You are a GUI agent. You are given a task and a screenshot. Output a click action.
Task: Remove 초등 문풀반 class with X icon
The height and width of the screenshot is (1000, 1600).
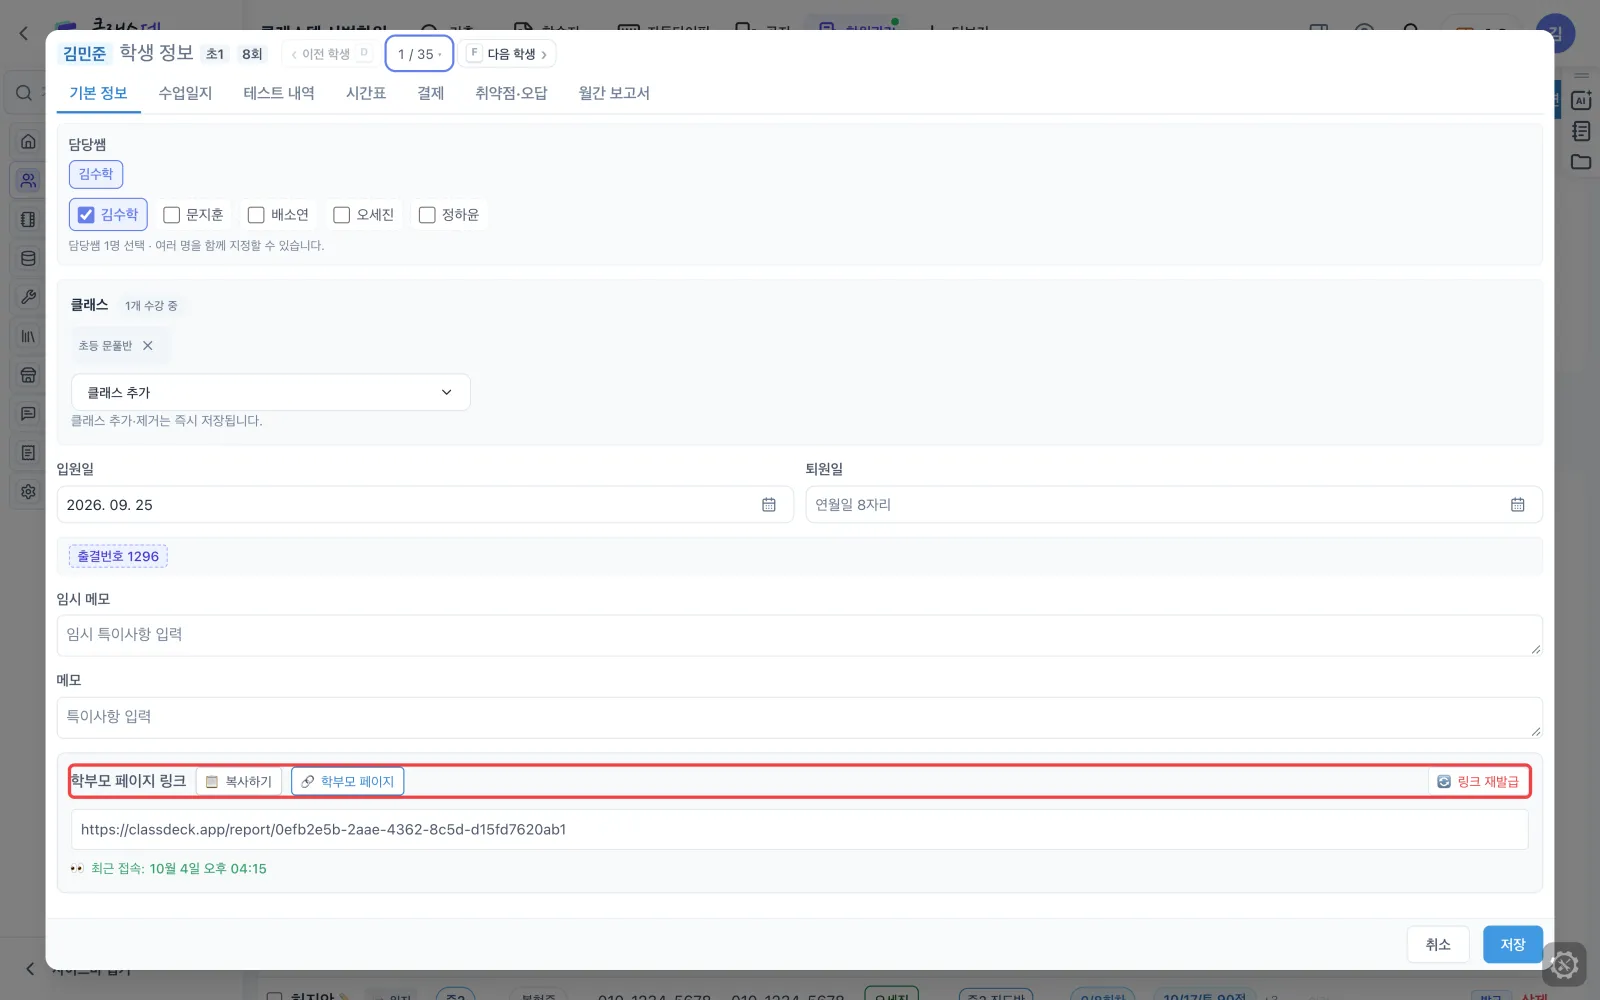148,346
